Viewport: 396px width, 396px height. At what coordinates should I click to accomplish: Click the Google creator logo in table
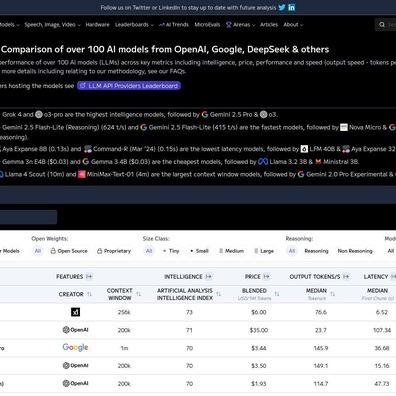click(x=75, y=348)
